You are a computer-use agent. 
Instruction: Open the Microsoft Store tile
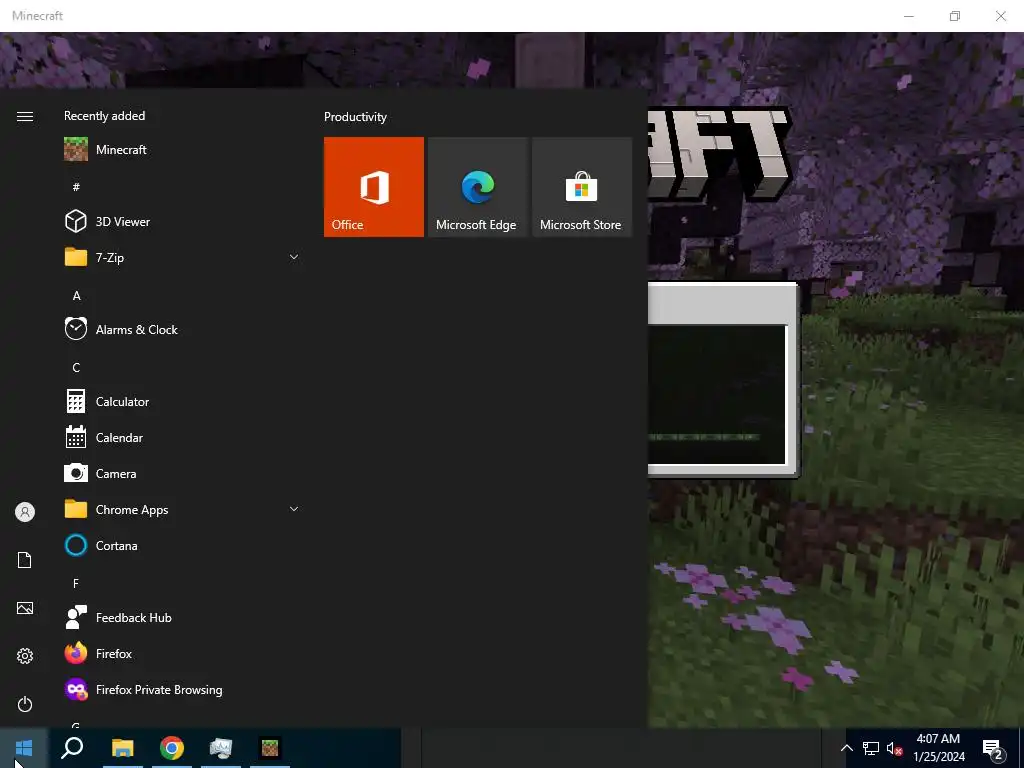tap(582, 187)
